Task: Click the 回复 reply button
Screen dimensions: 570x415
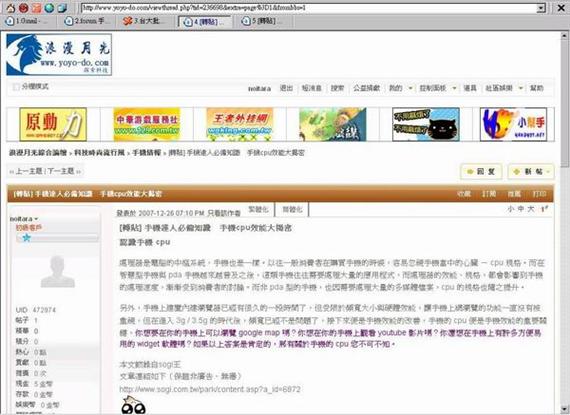Action: click(481, 172)
